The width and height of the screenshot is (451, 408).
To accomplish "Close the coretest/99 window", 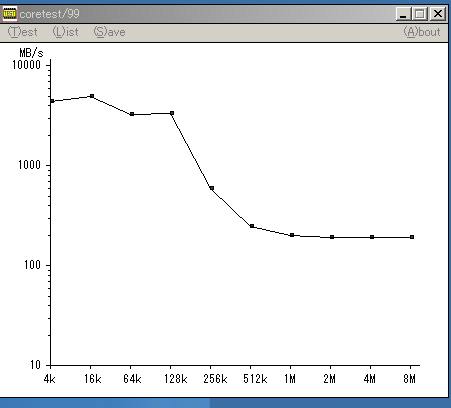I will coord(438,14).
